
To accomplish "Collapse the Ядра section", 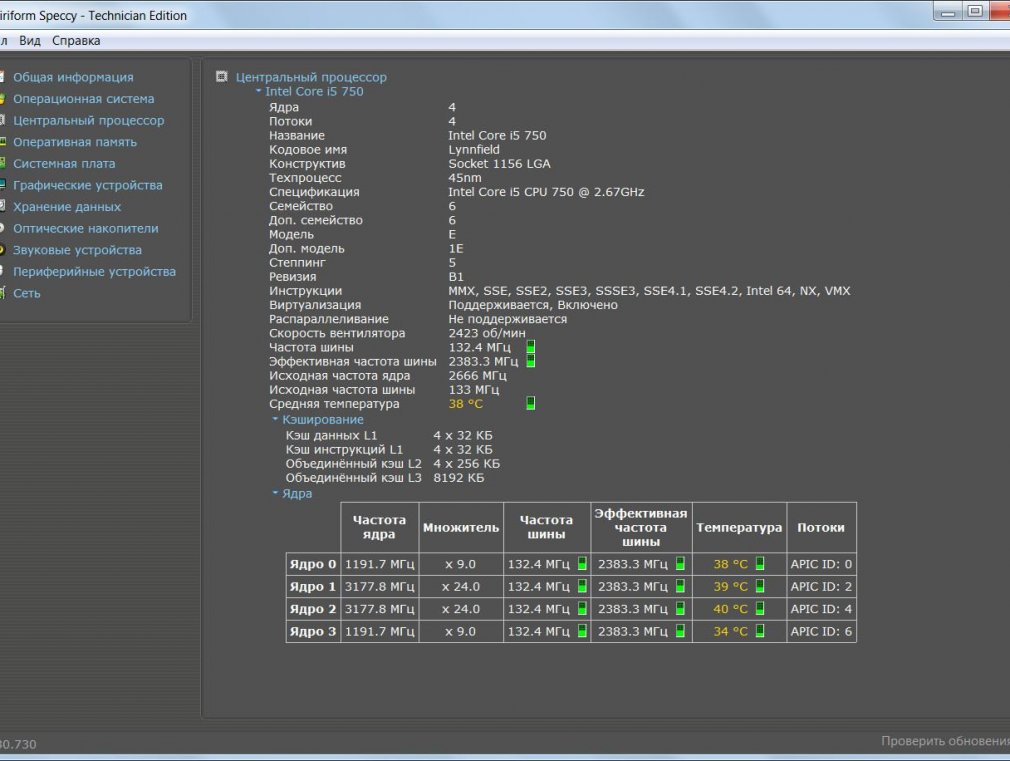I will click(x=275, y=493).
